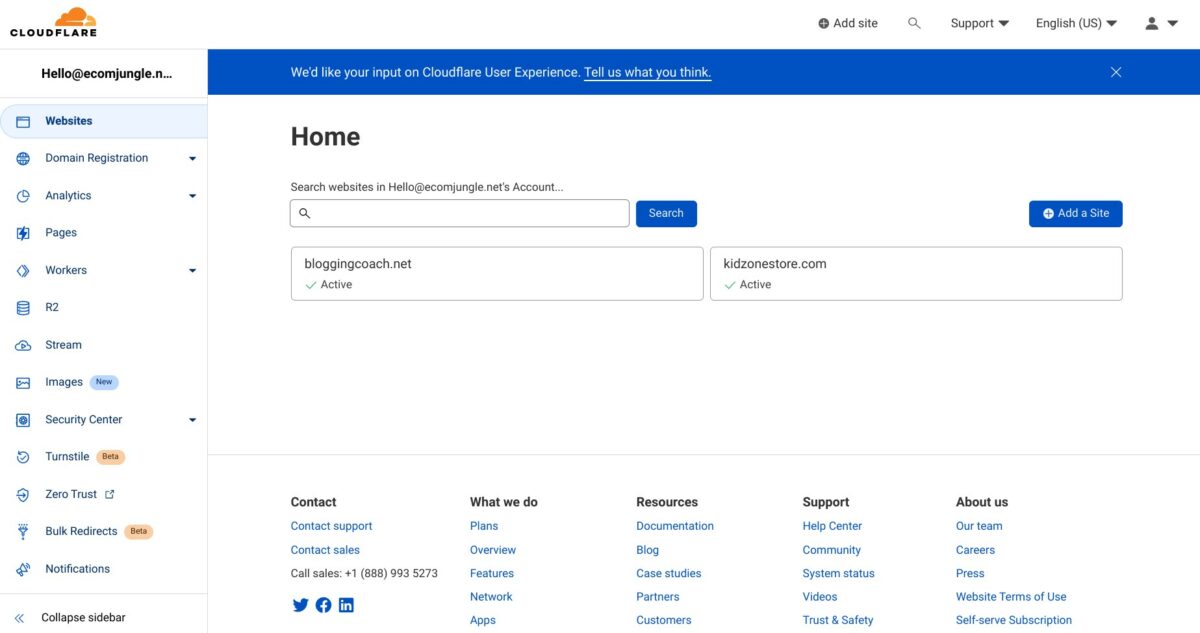This screenshot has height=633, width=1200.
Task: Dismiss the blue feedback banner
Action: [x=1116, y=72]
